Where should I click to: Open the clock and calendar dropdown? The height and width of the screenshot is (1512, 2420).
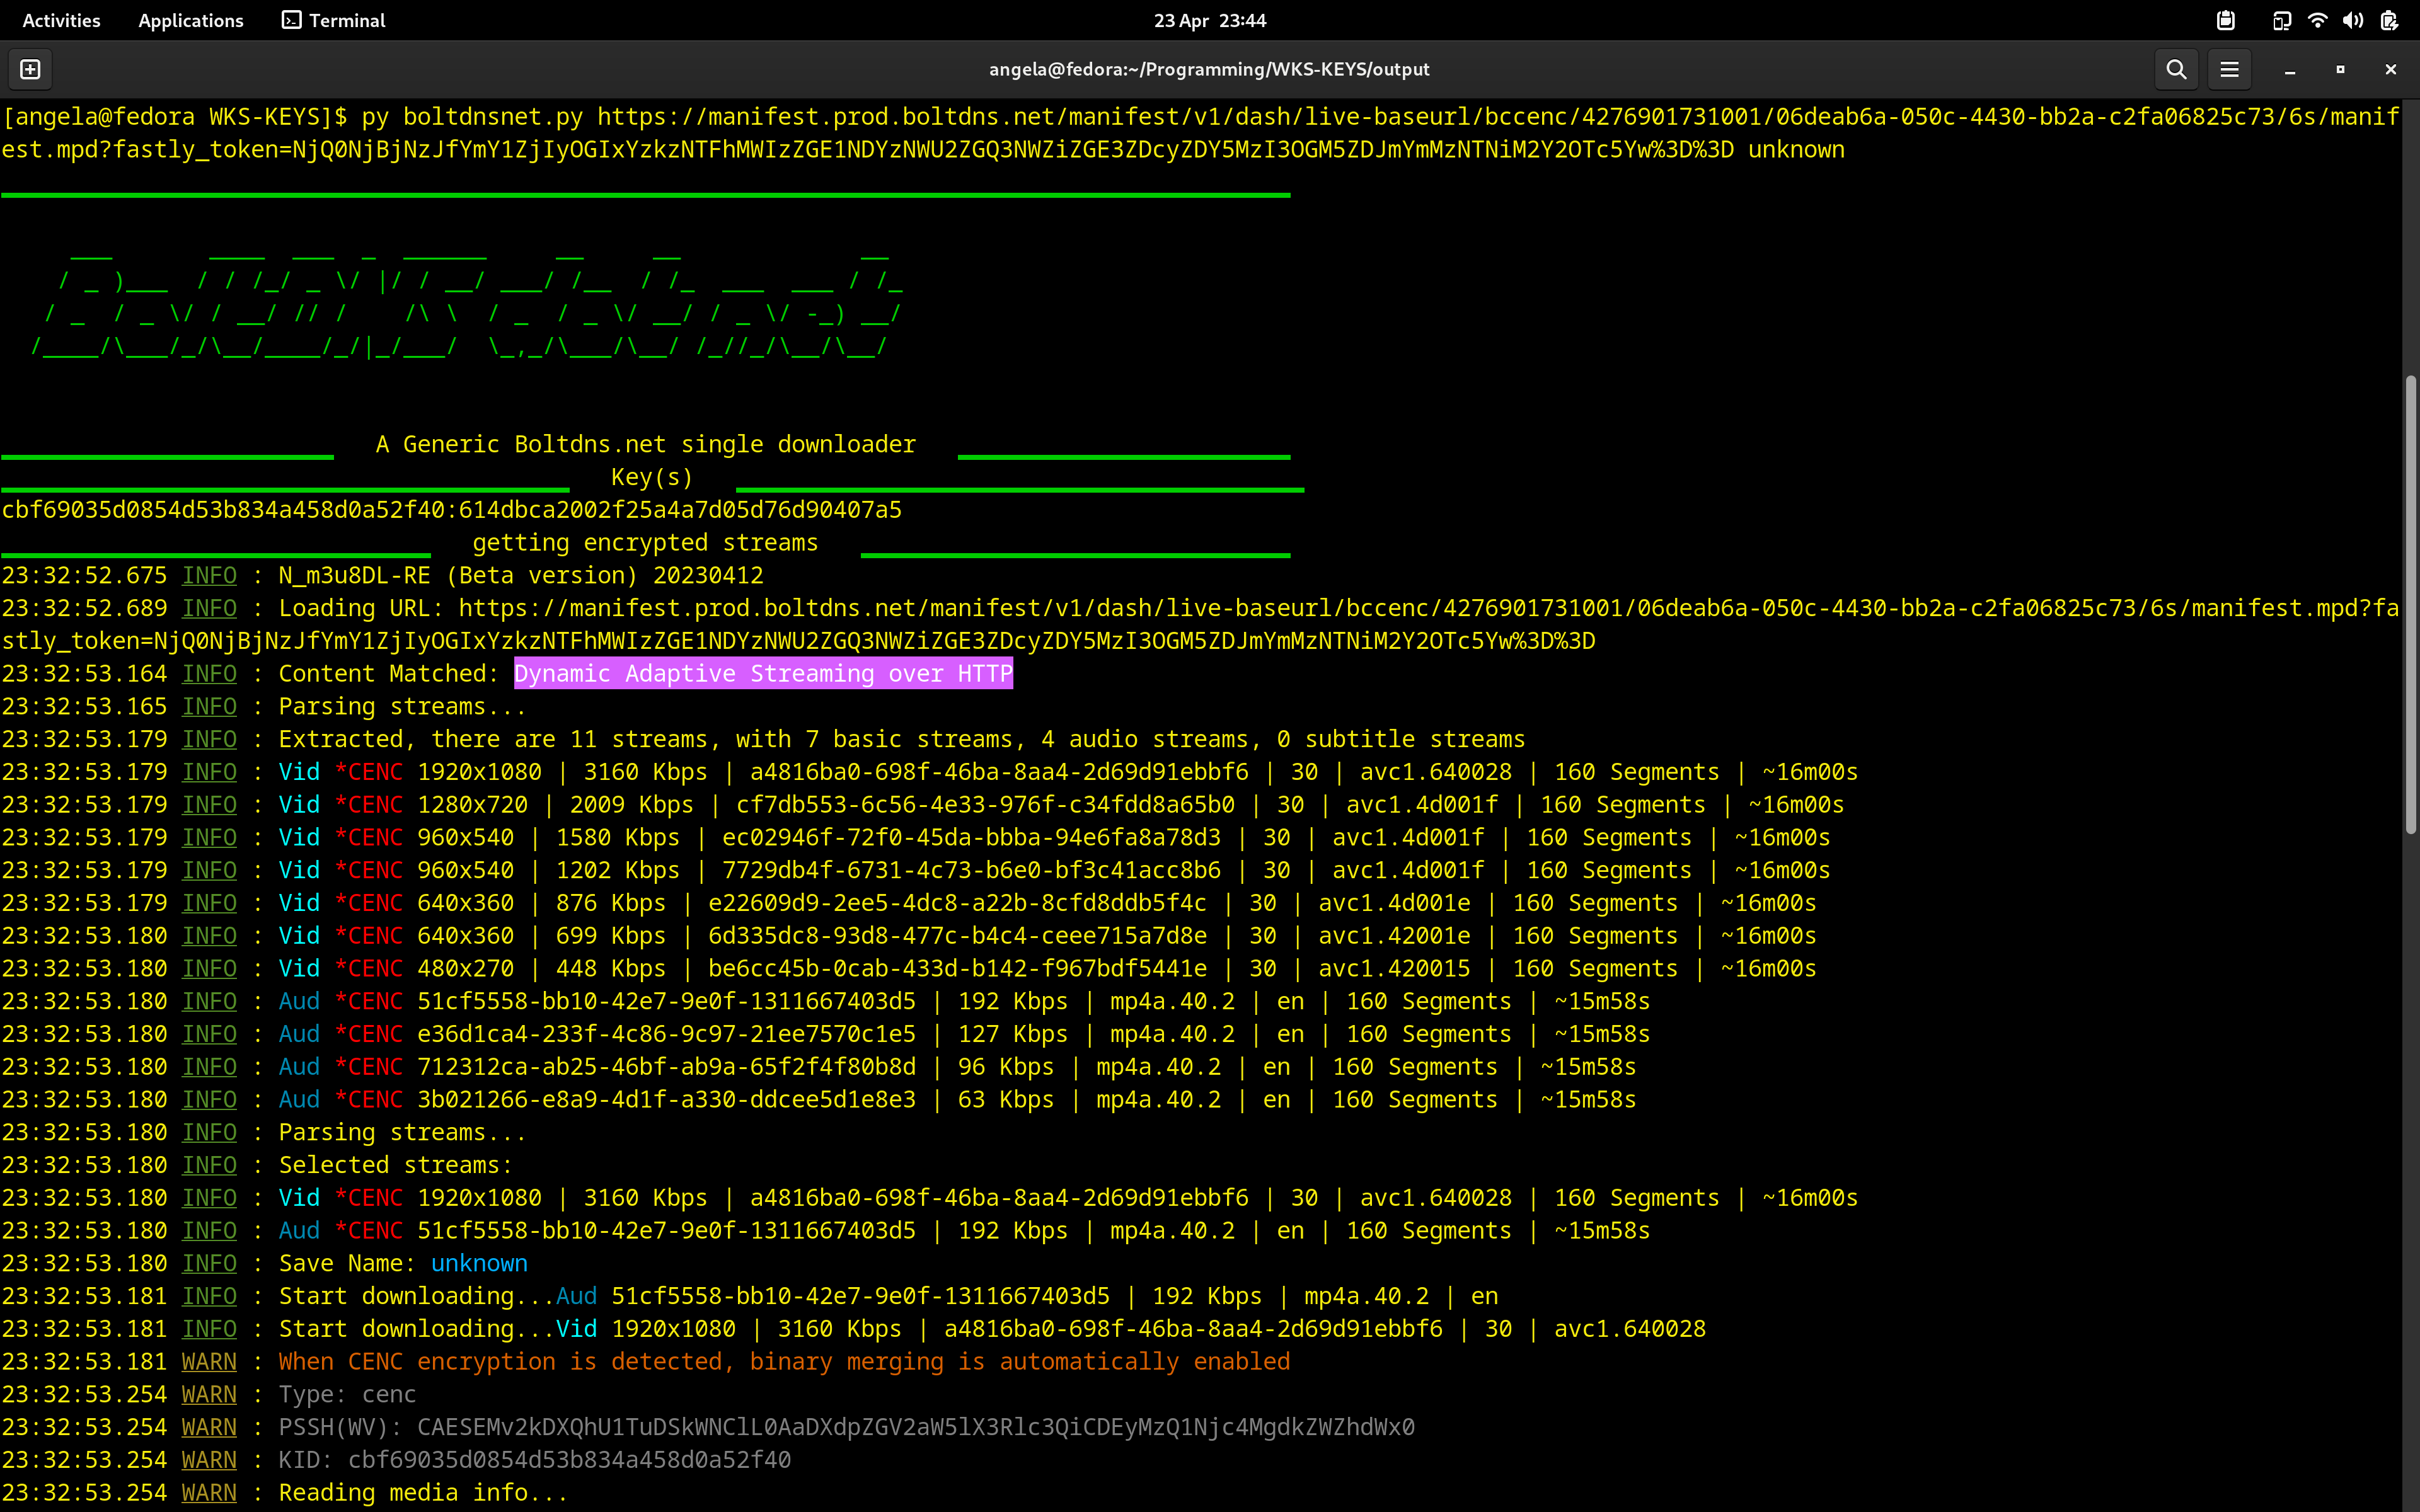pyautogui.click(x=1209, y=20)
